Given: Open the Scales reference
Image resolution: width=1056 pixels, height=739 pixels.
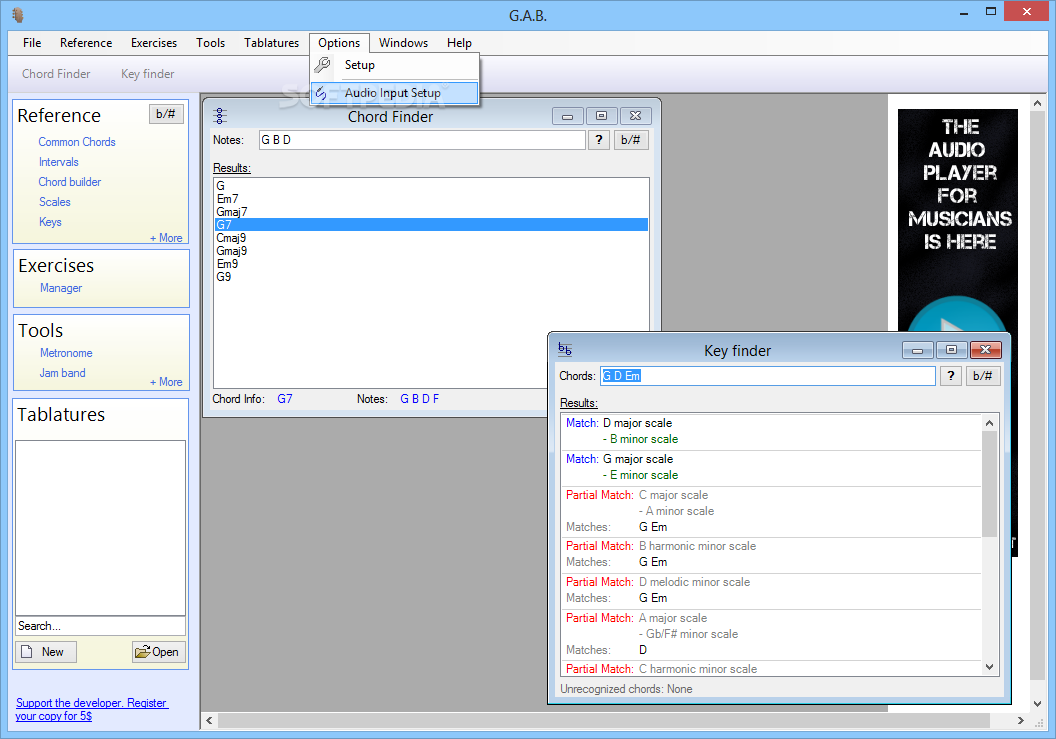Looking at the screenshot, I should click(55, 202).
